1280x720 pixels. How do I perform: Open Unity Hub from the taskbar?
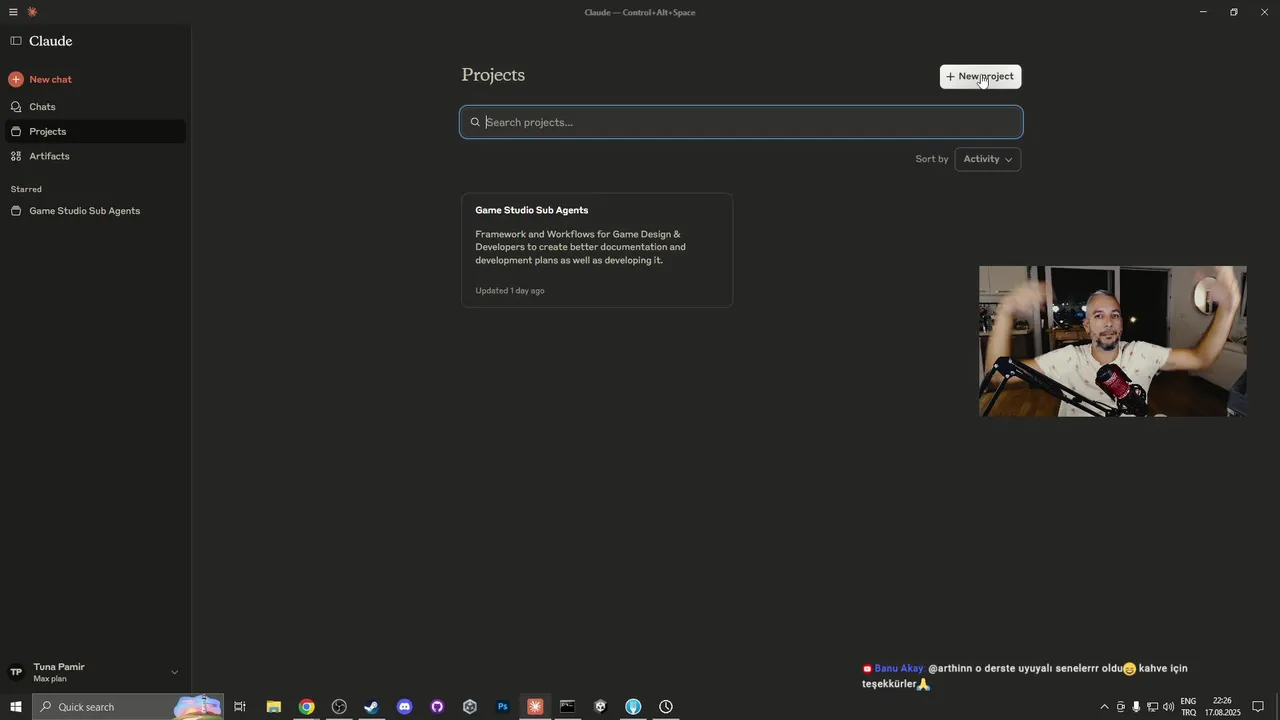[469, 707]
